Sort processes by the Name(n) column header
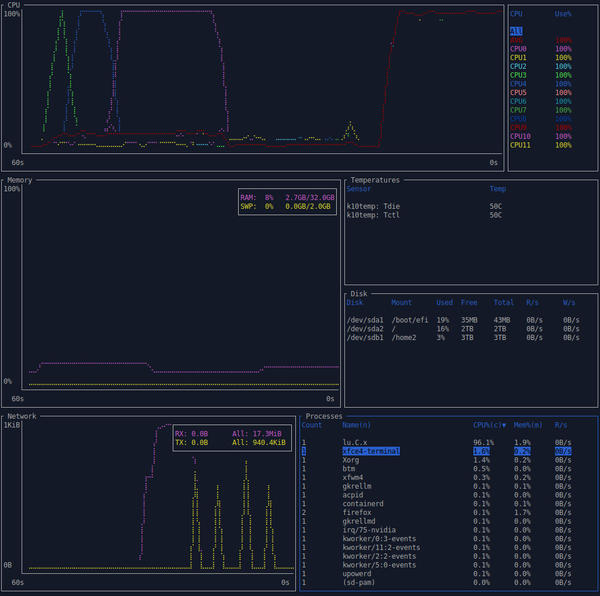The width and height of the screenshot is (600, 596). click(x=356, y=425)
